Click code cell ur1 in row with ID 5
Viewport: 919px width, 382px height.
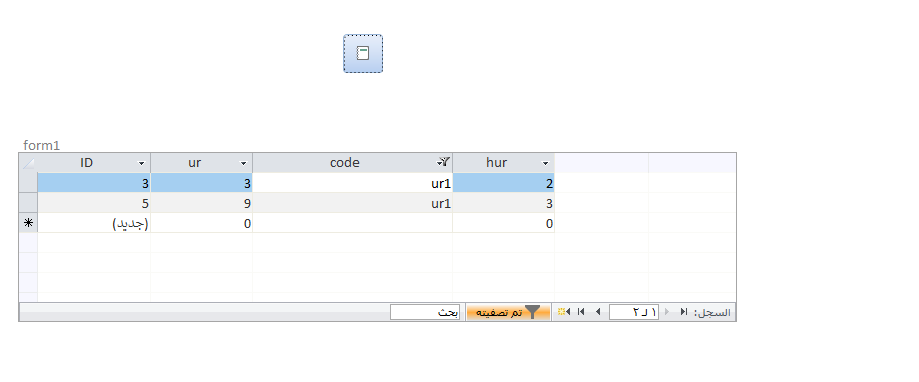[352, 203]
